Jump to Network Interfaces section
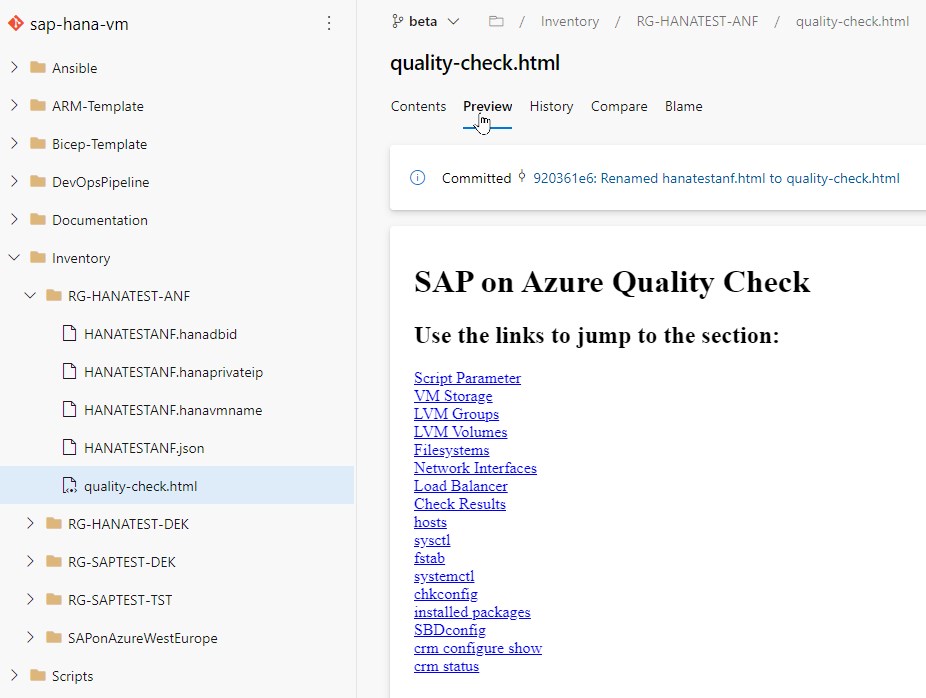926x698 pixels. [475, 468]
